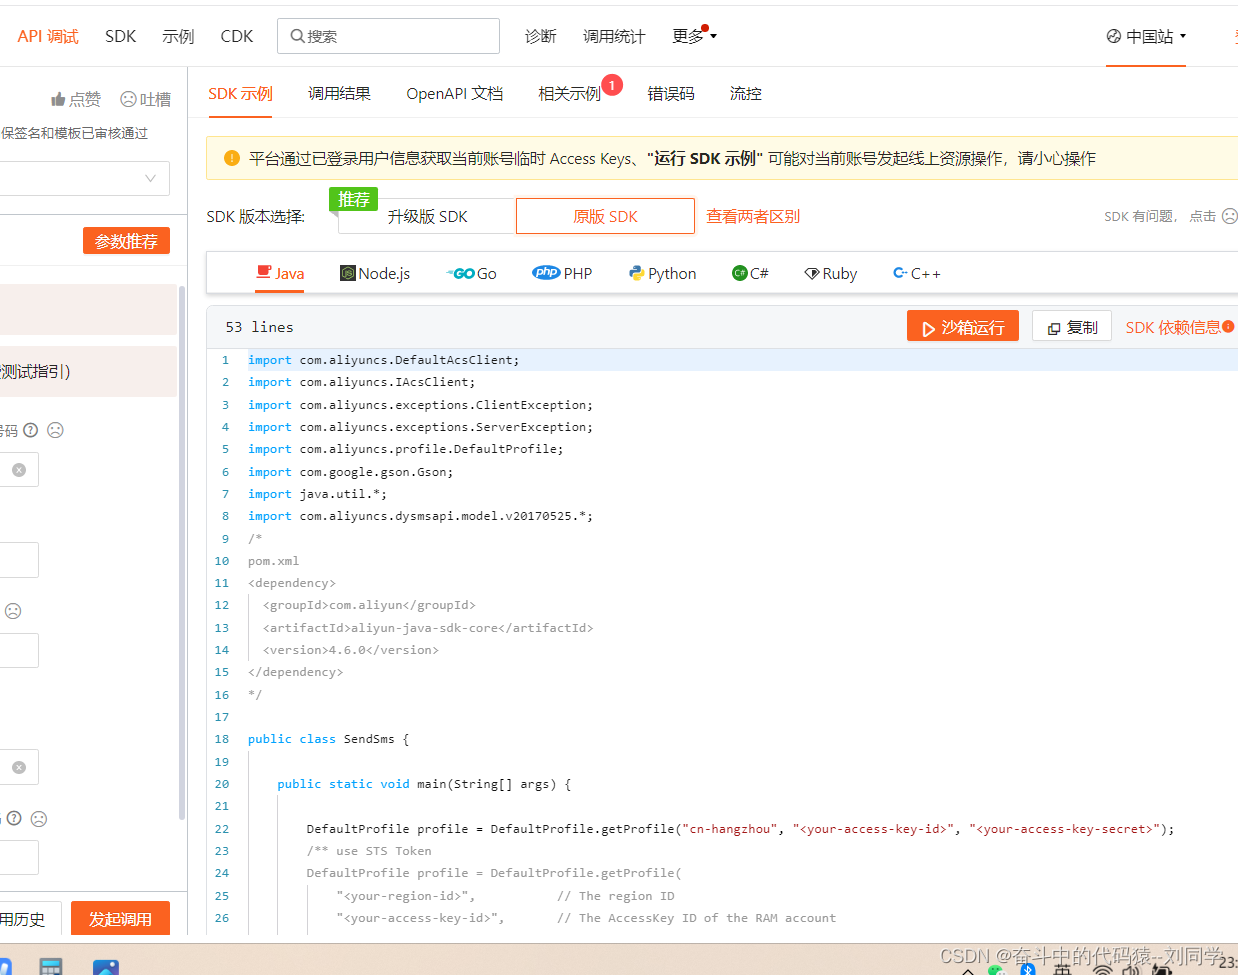
Task: Click the lone sad face icon in the left panel
Action: click(13, 611)
